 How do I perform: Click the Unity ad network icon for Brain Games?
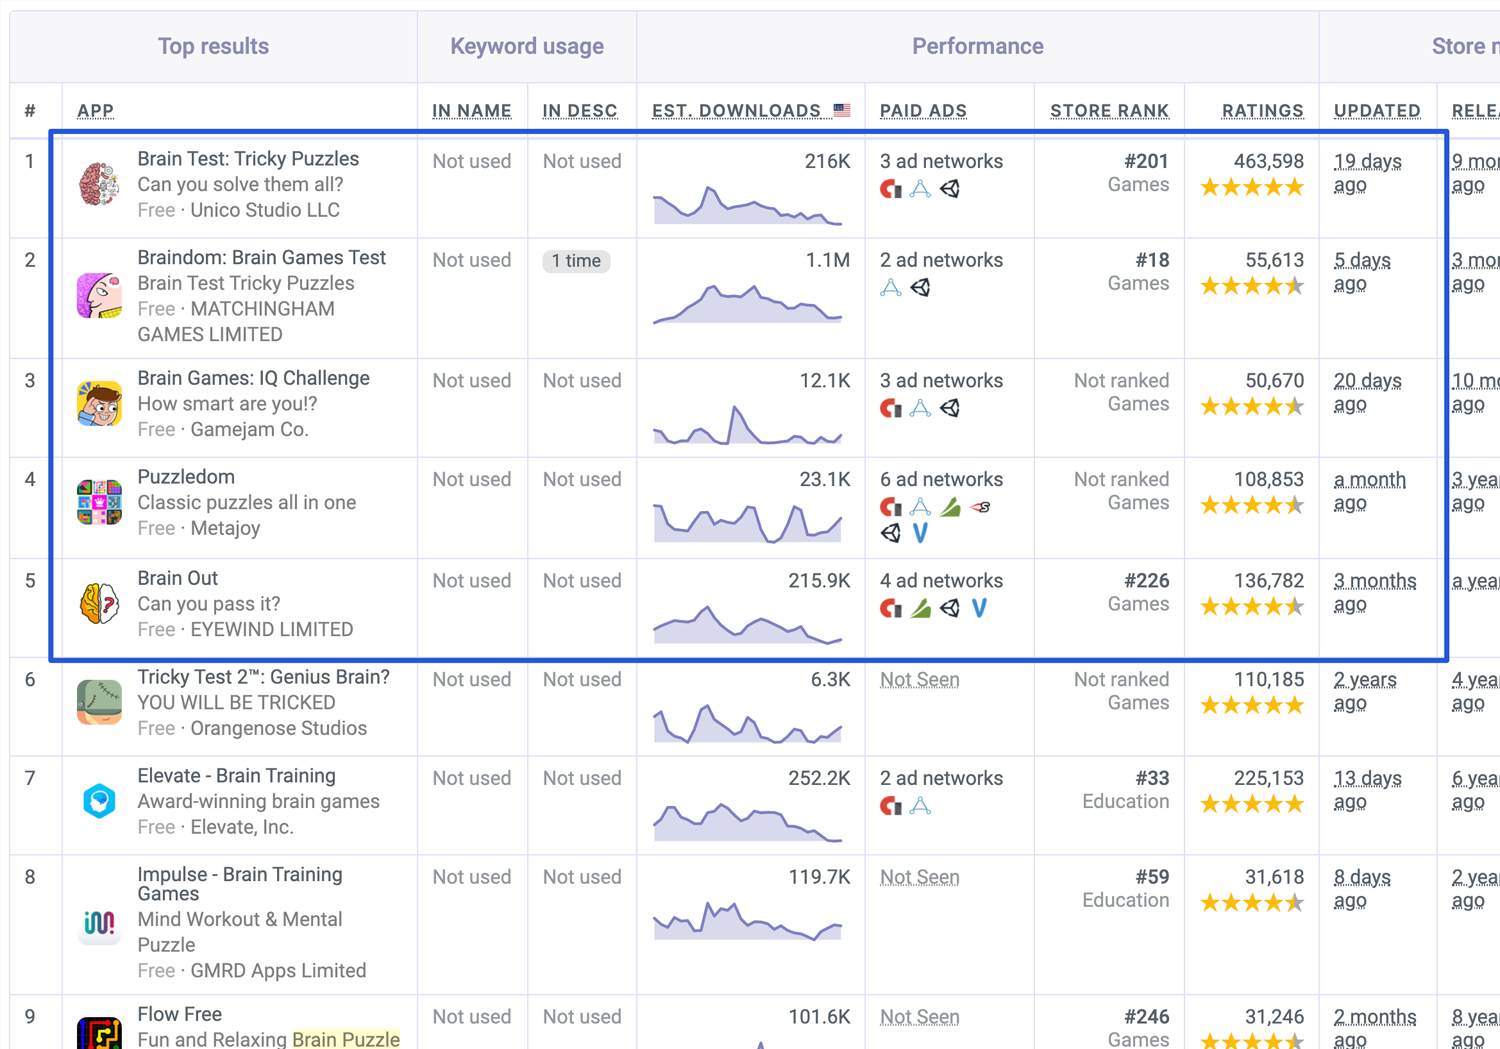[x=950, y=408]
